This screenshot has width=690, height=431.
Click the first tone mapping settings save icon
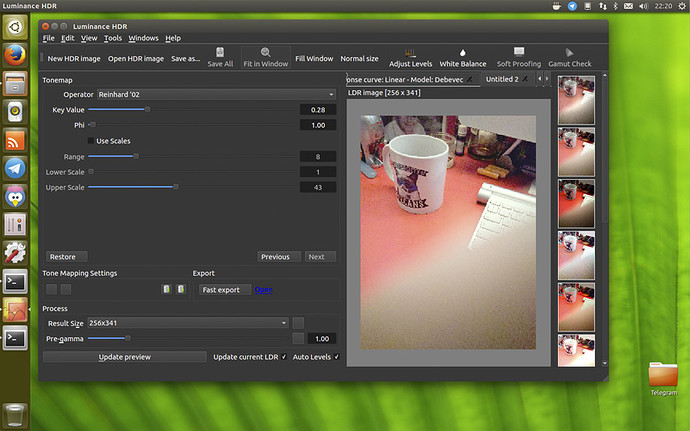click(x=166, y=289)
